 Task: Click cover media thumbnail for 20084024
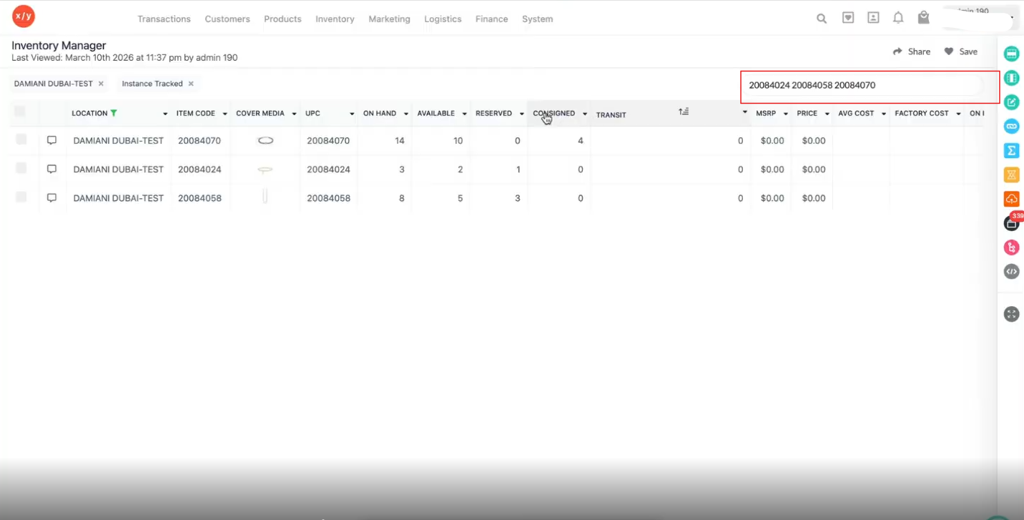264,169
